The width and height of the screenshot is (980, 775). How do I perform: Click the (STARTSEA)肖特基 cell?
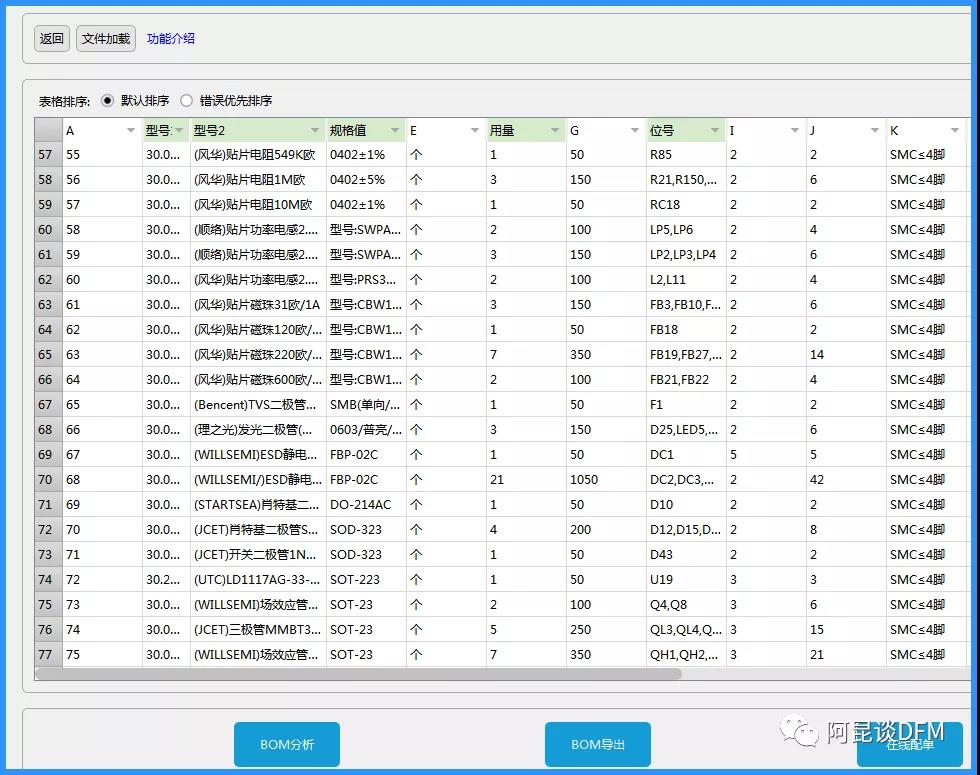[x=258, y=504]
